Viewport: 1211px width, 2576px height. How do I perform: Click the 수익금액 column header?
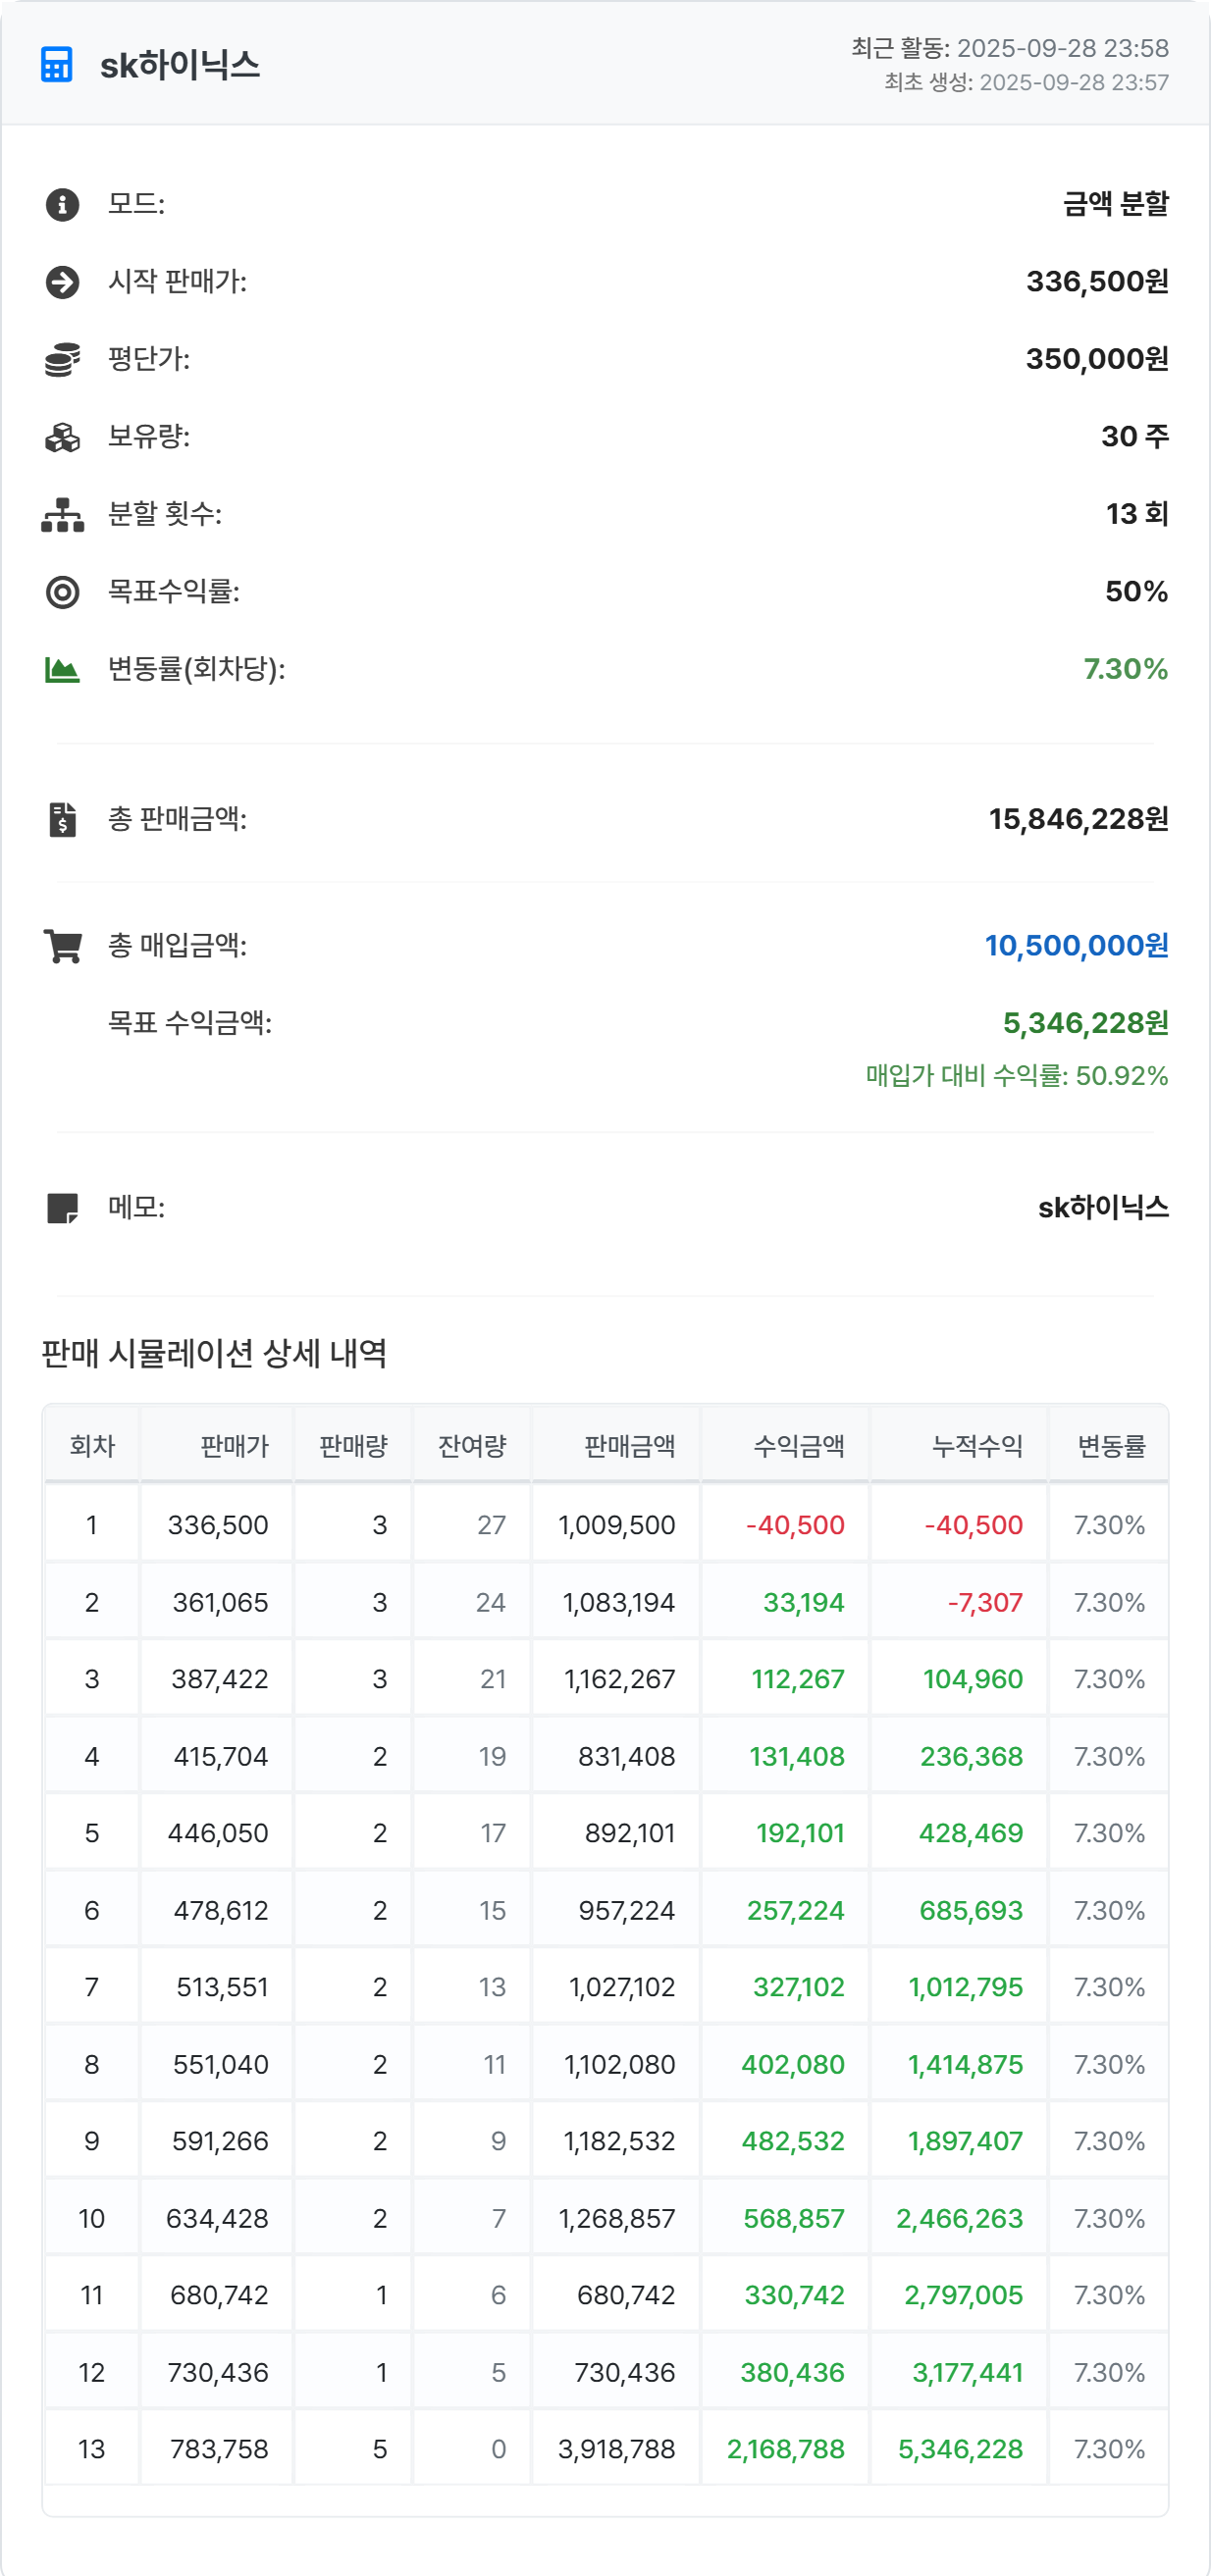point(798,1445)
